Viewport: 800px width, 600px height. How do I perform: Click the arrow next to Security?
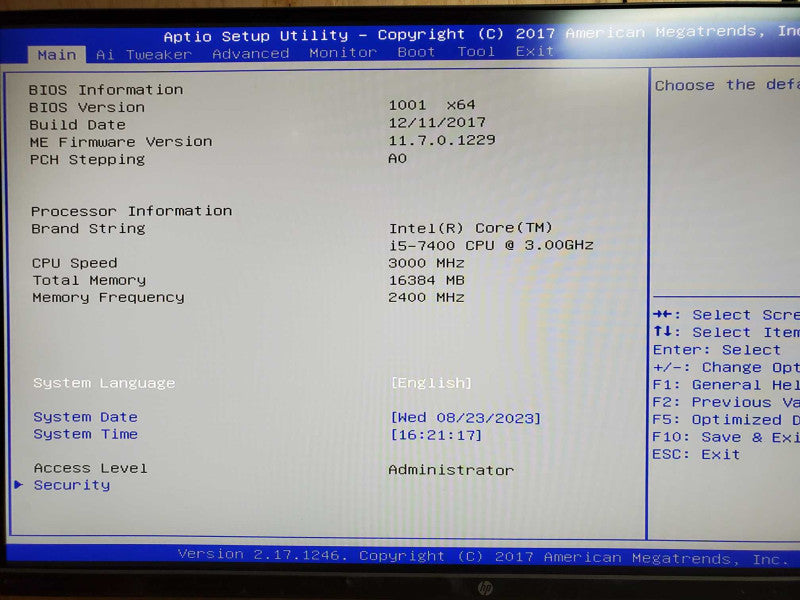click(x=19, y=484)
